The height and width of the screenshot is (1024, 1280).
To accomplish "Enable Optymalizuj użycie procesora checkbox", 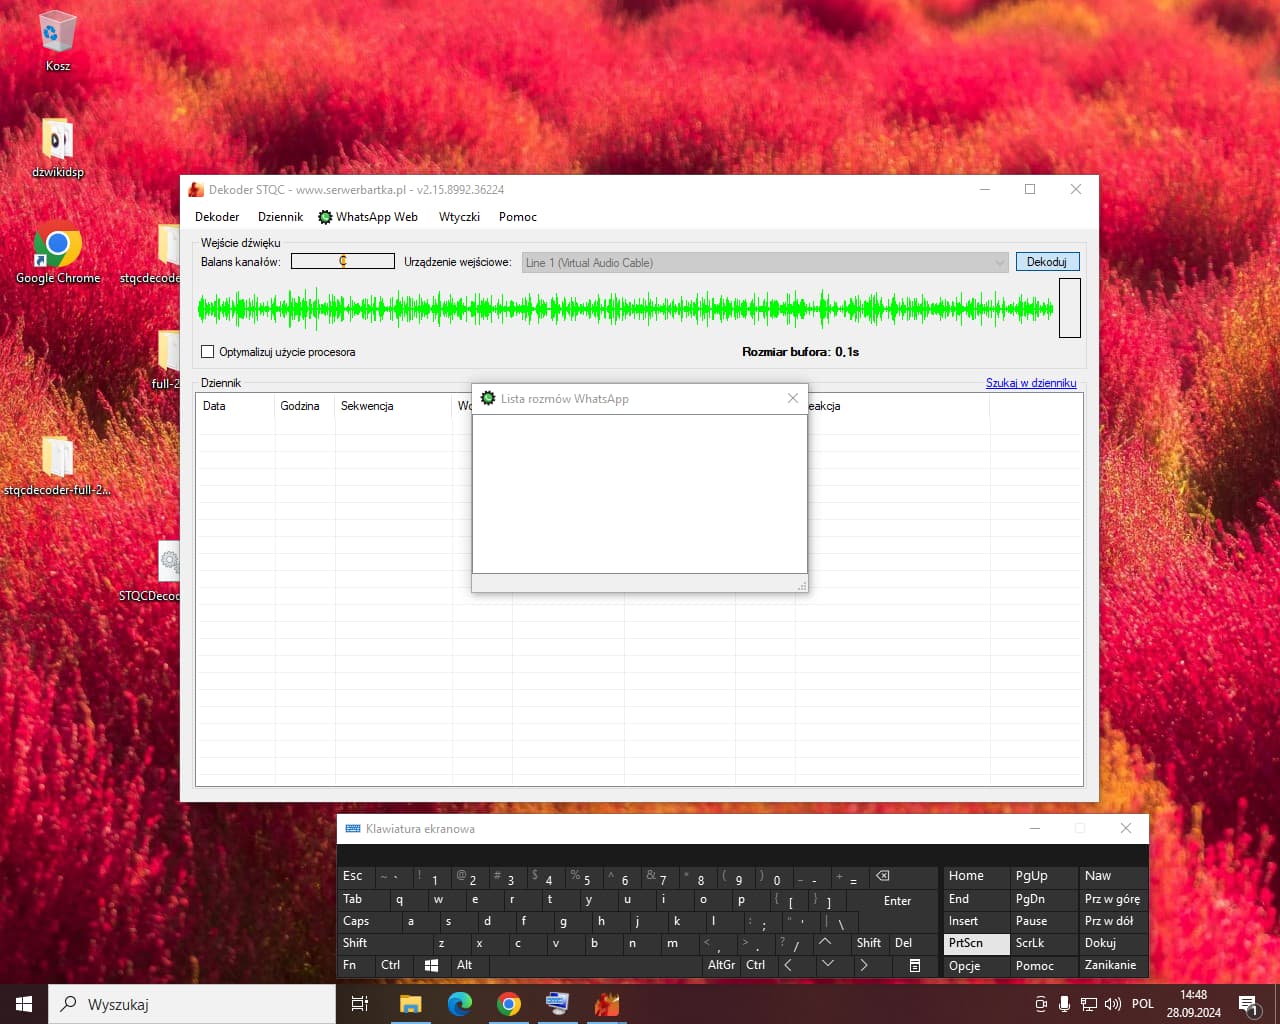I will coord(208,352).
